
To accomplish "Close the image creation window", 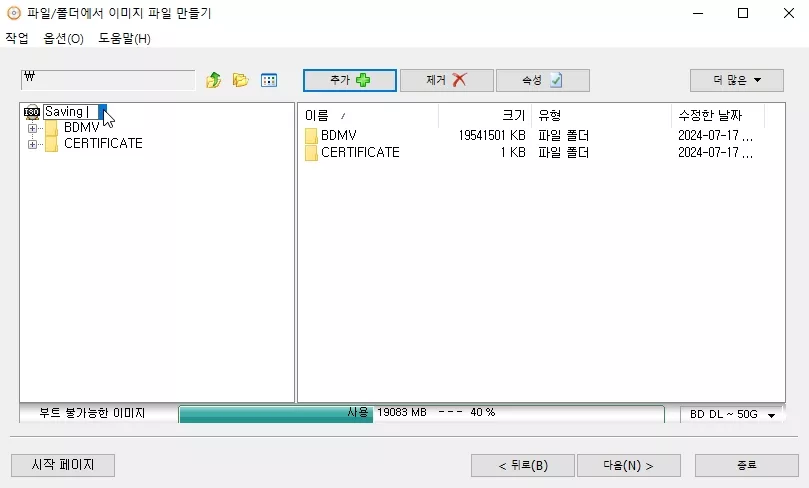I will pyautogui.click(x=789, y=13).
